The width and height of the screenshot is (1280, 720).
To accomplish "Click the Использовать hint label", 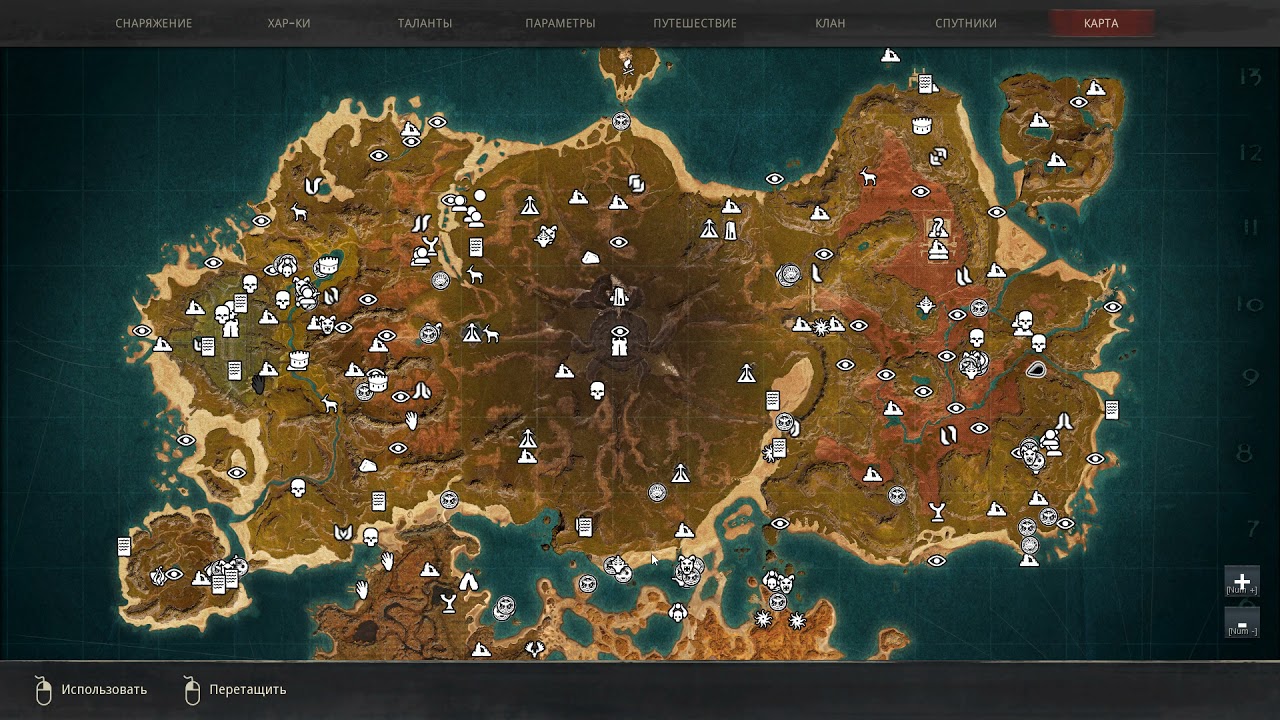I will pyautogui.click(x=104, y=689).
